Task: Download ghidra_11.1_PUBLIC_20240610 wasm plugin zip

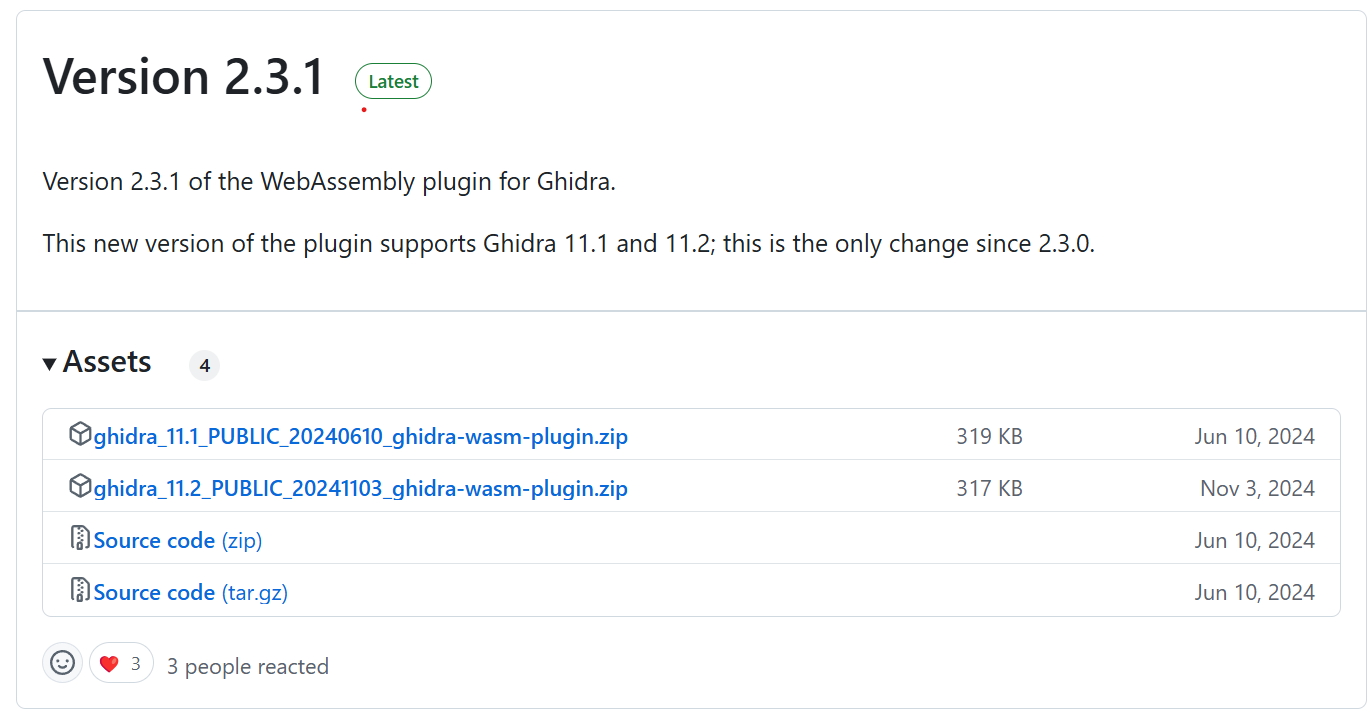Action: point(361,437)
